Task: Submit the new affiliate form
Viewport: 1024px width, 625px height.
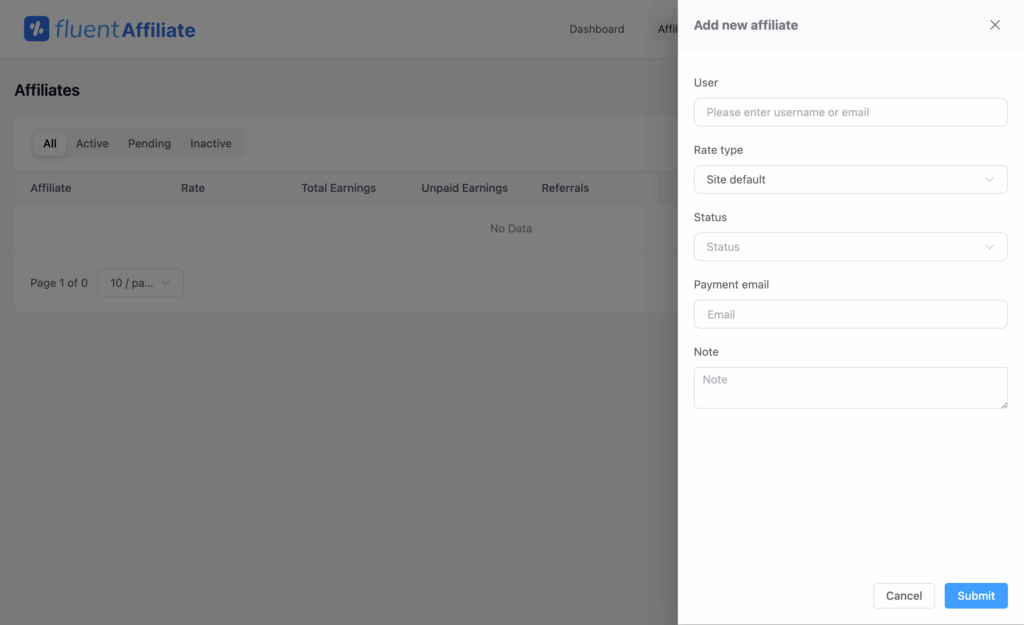Action: coord(975,595)
